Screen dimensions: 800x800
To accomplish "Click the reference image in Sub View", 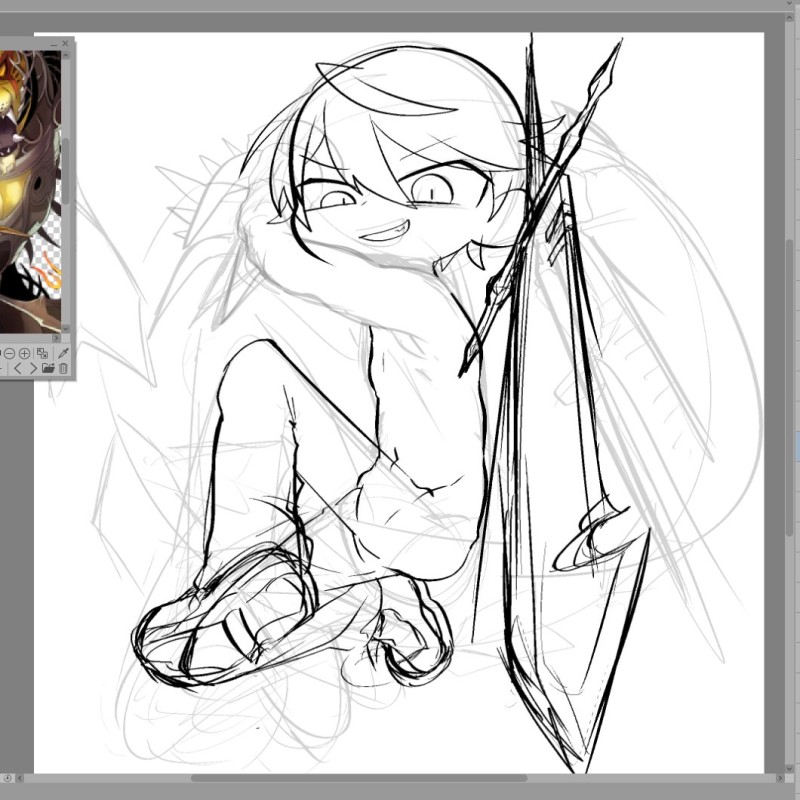I will coord(30,191).
